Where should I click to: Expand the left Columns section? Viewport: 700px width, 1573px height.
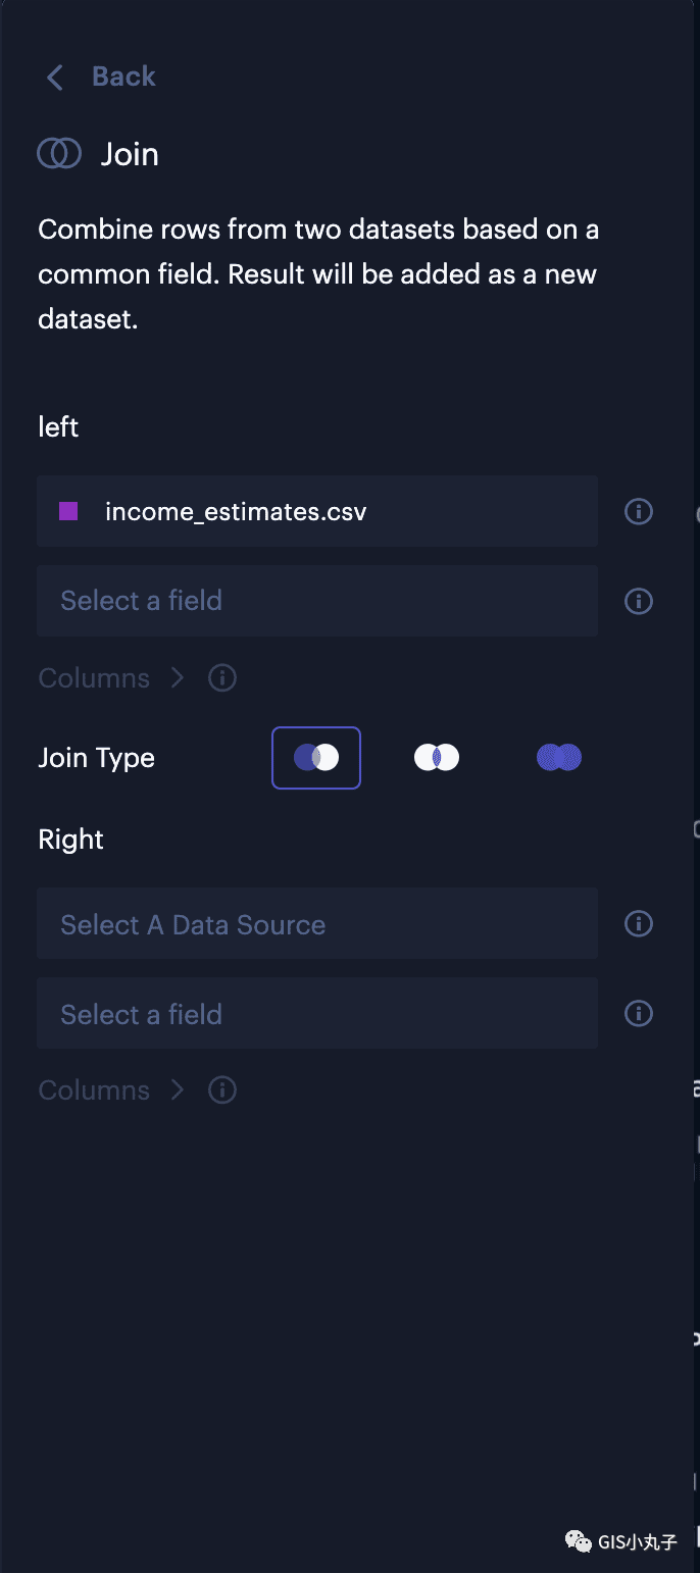(110, 678)
